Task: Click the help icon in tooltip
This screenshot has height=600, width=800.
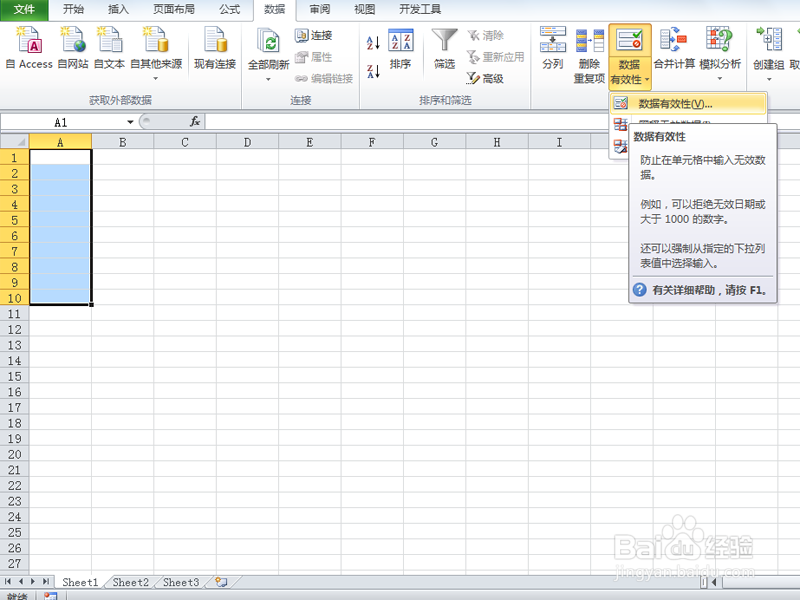Action: point(640,290)
